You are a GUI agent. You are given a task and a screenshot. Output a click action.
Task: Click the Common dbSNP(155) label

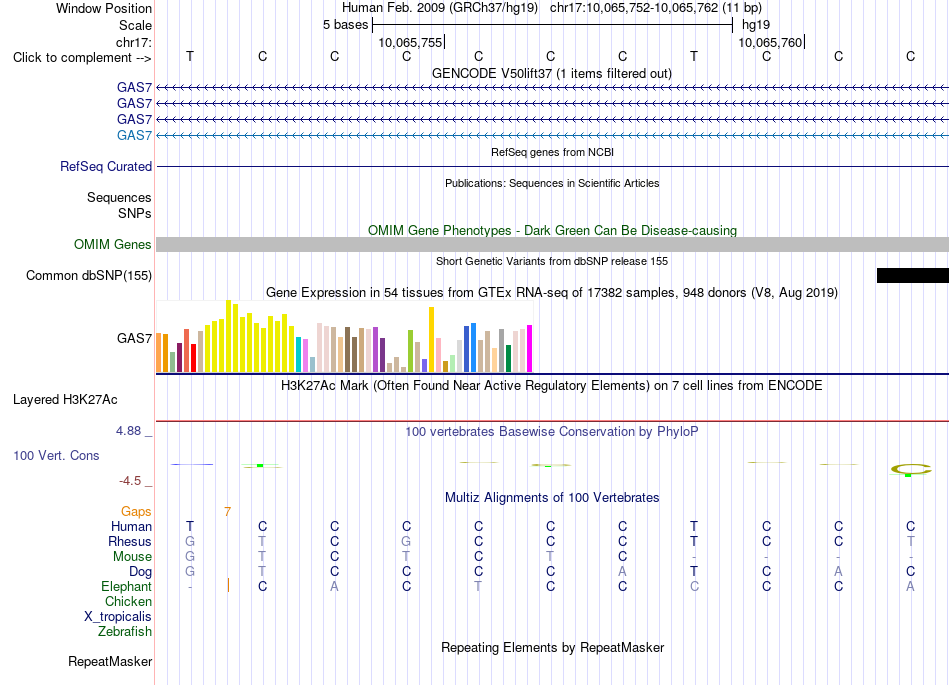89,276
